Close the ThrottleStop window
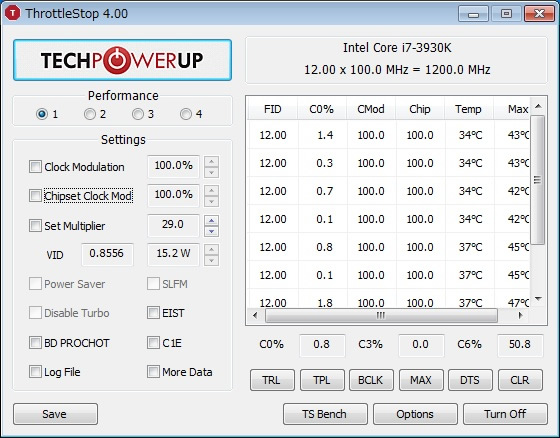This screenshot has height=438, width=560. [x=539, y=14]
